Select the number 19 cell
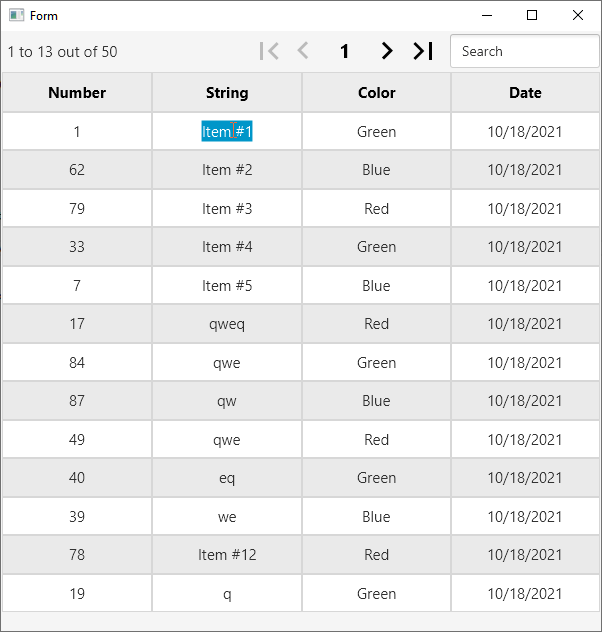The height and width of the screenshot is (632, 602). (x=77, y=594)
